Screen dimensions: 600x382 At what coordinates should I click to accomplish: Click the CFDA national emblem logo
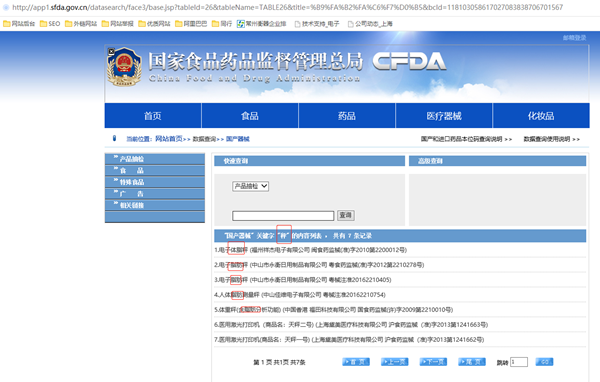pyautogui.click(x=124, y=67)
